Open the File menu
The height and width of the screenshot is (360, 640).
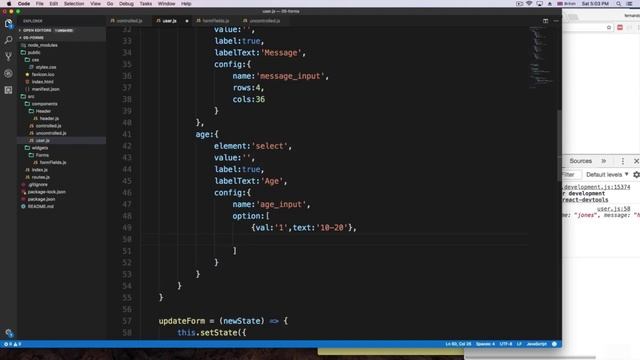click(40, 4)
